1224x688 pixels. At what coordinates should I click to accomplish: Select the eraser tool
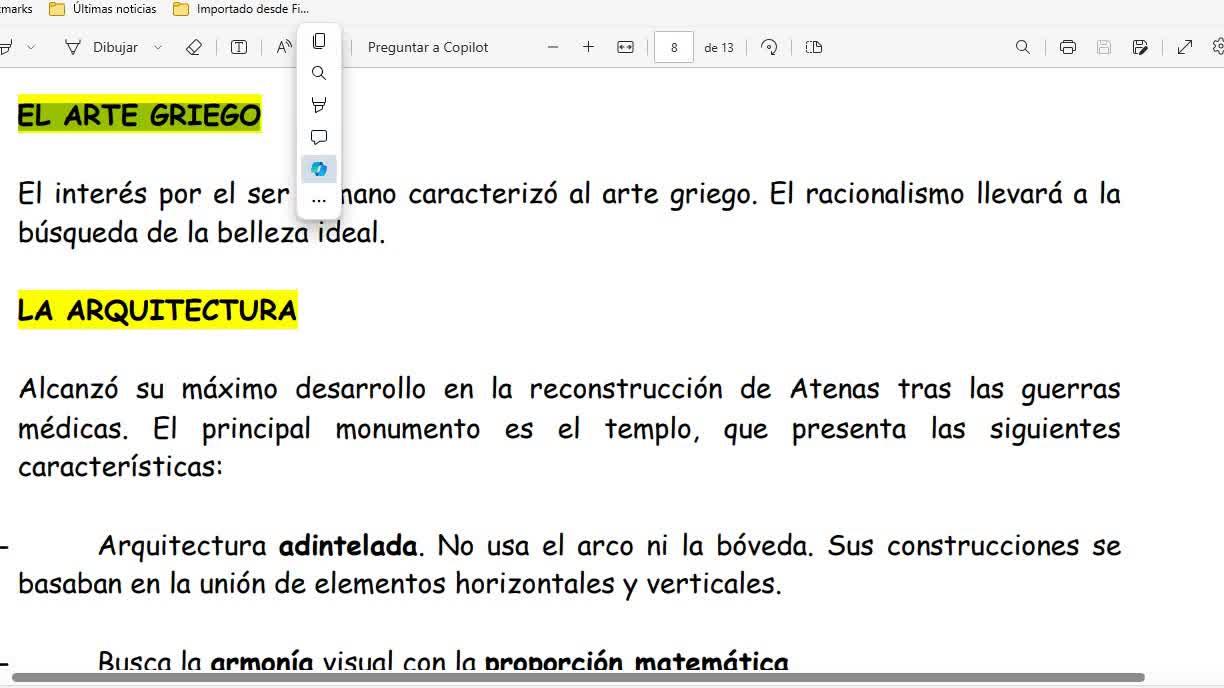pyautogui.click(x=194, y=47)
